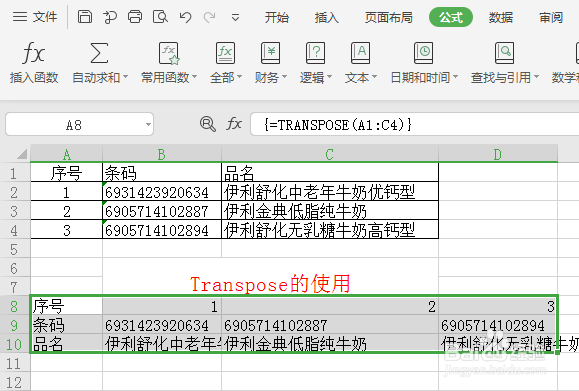Click cell C4 伊利舒化无乳糖牛奶高钙型
The width and height of the screenshot is (579, 391).
coord(330,230)
